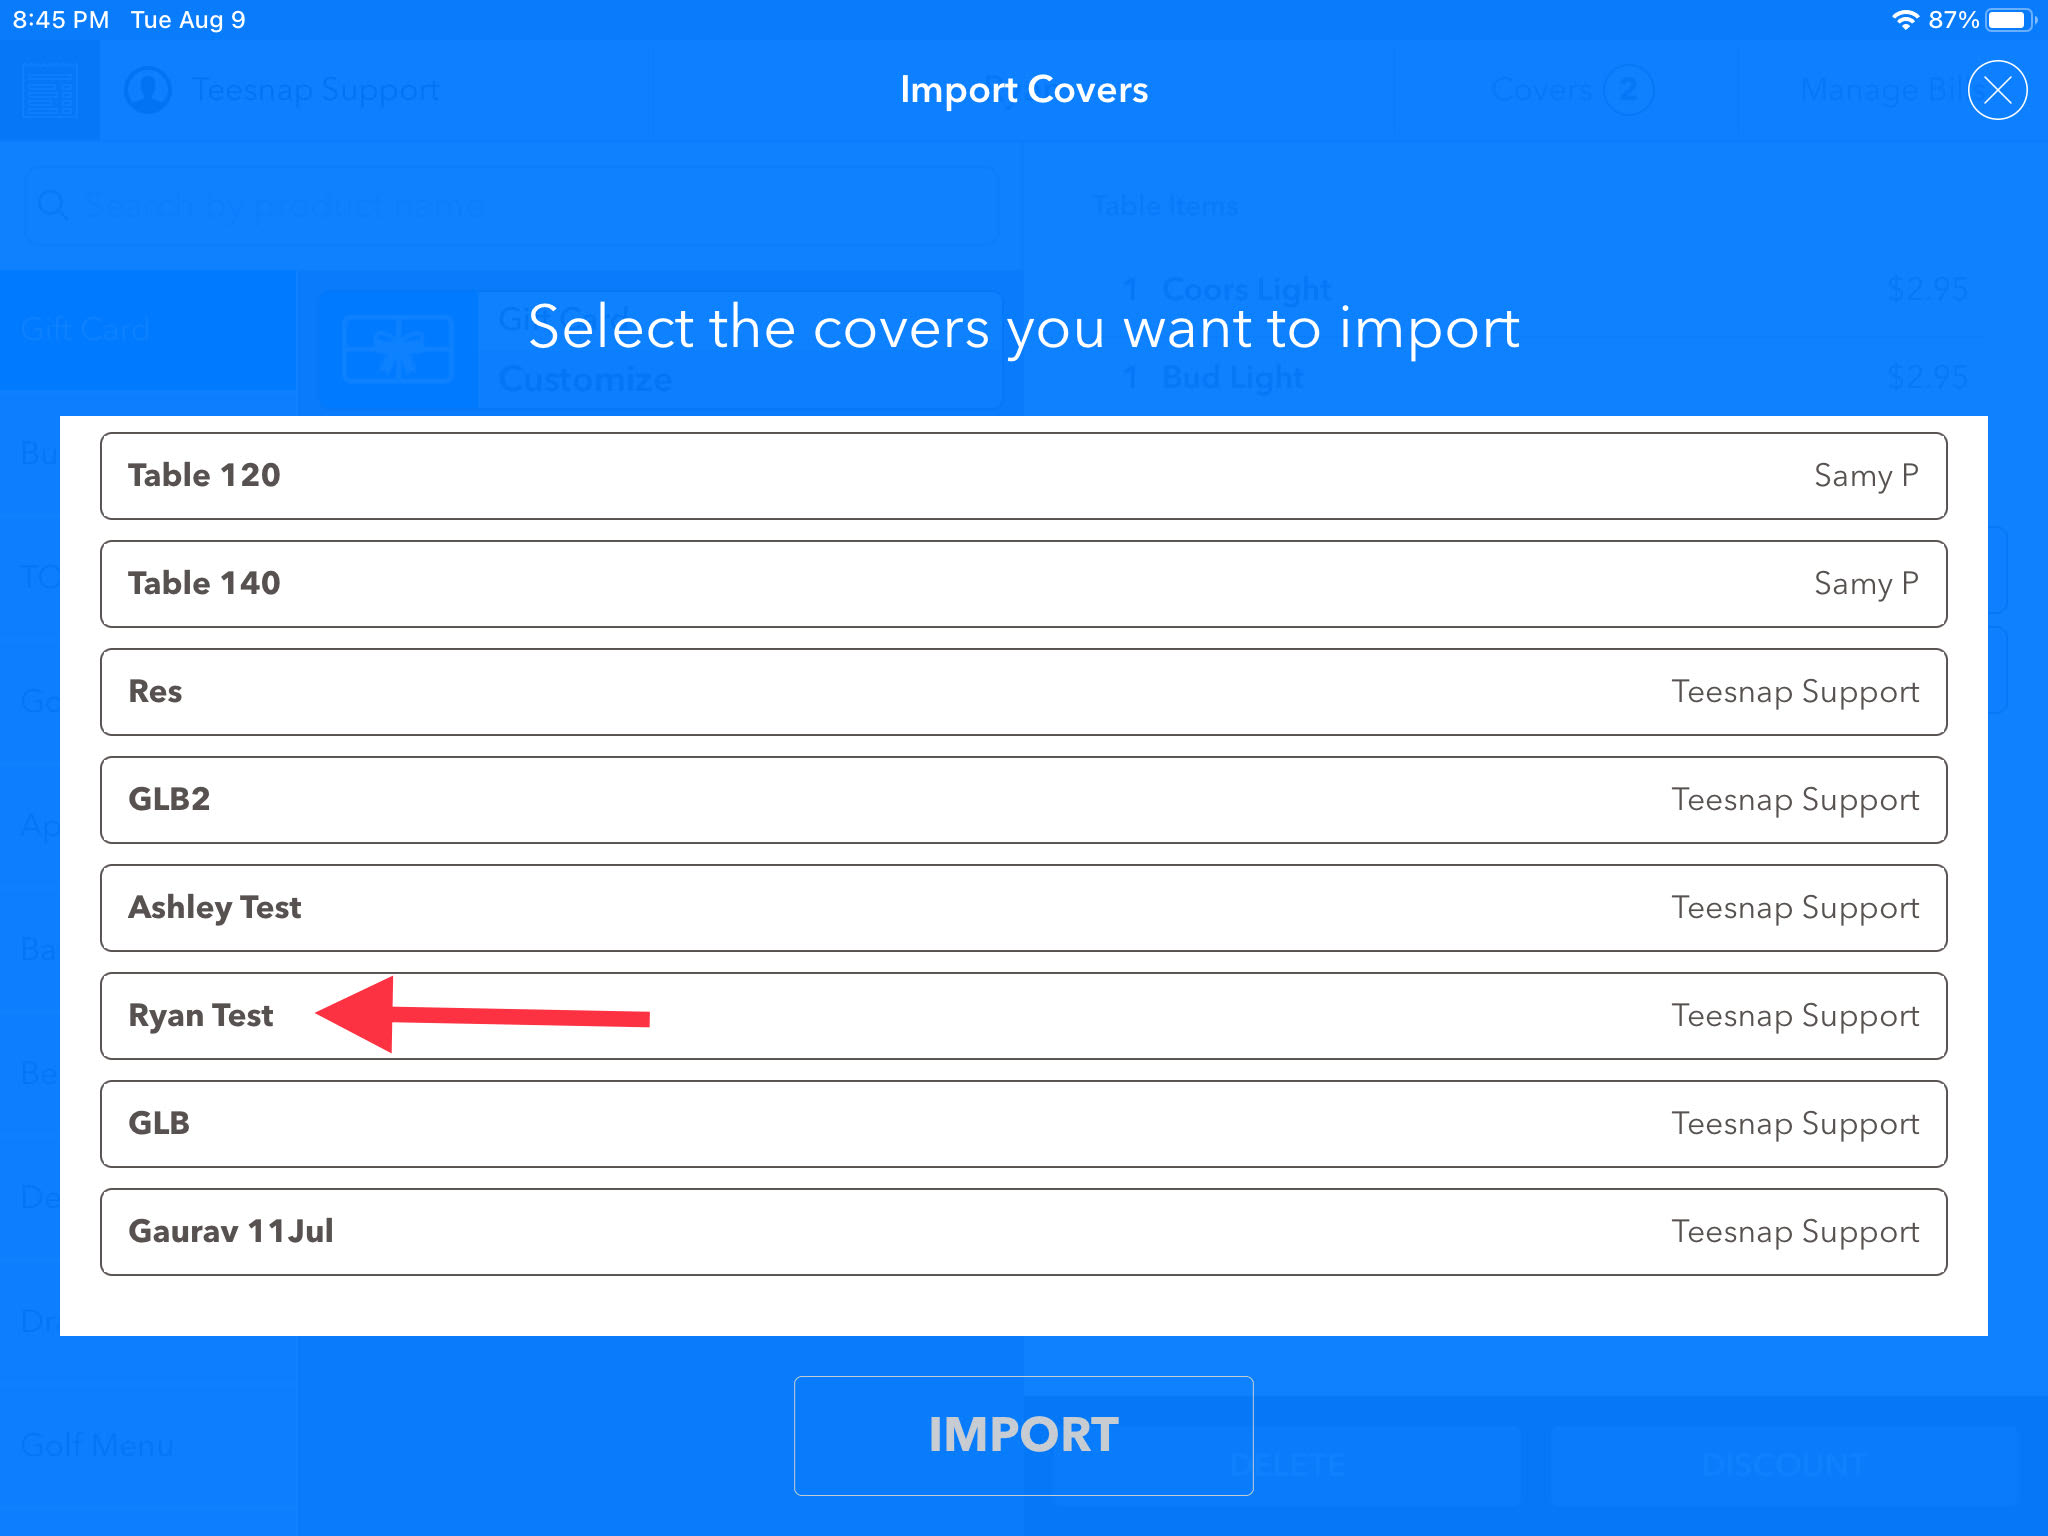Choose the GLB cover row
The image size is (2048, 1536).
1023,1124
